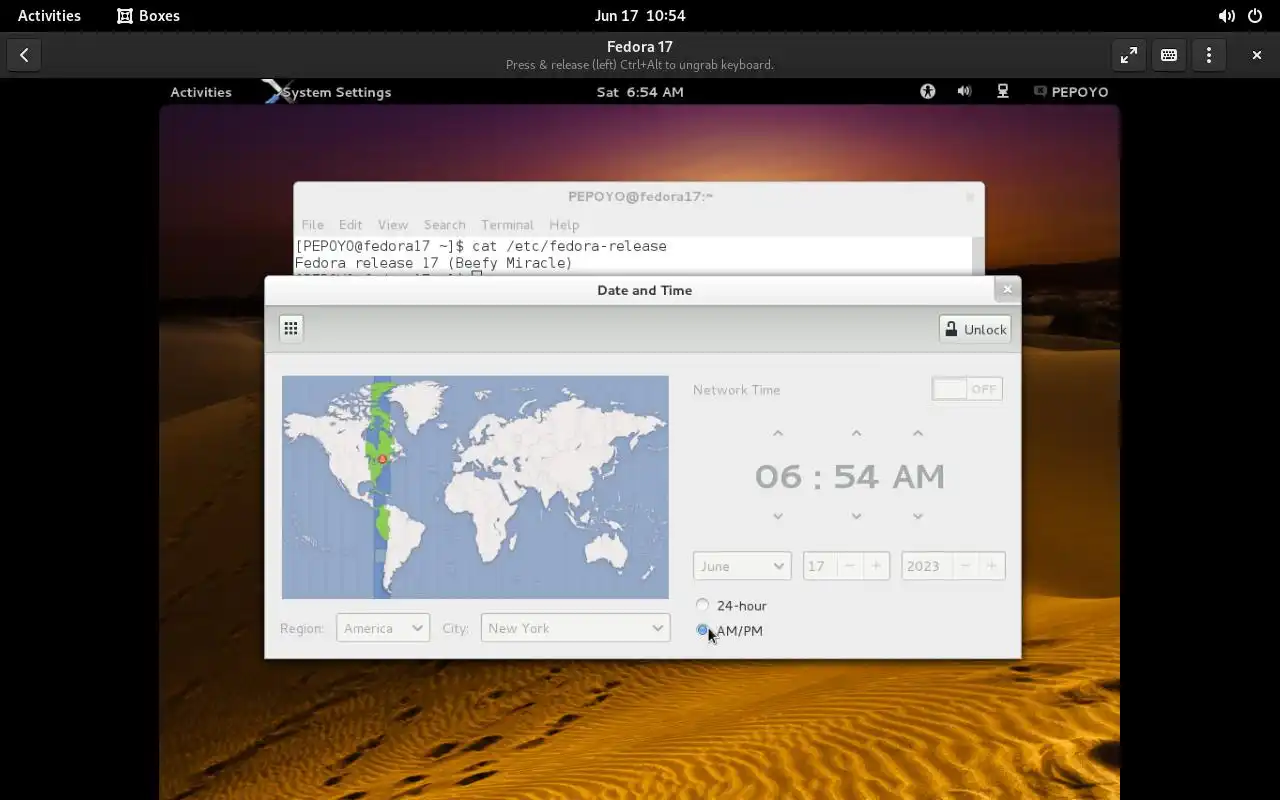Open the Terminal menu in terminal window
The width and height of the screenshot is (1280, 800).
point(507,225)
